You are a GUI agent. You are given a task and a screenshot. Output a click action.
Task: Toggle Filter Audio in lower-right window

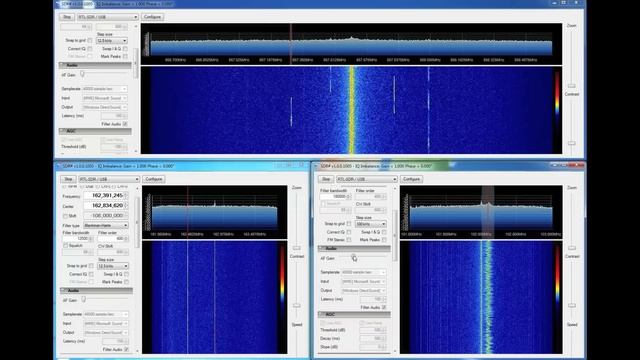pyautogui.click(x=384, y=307)
